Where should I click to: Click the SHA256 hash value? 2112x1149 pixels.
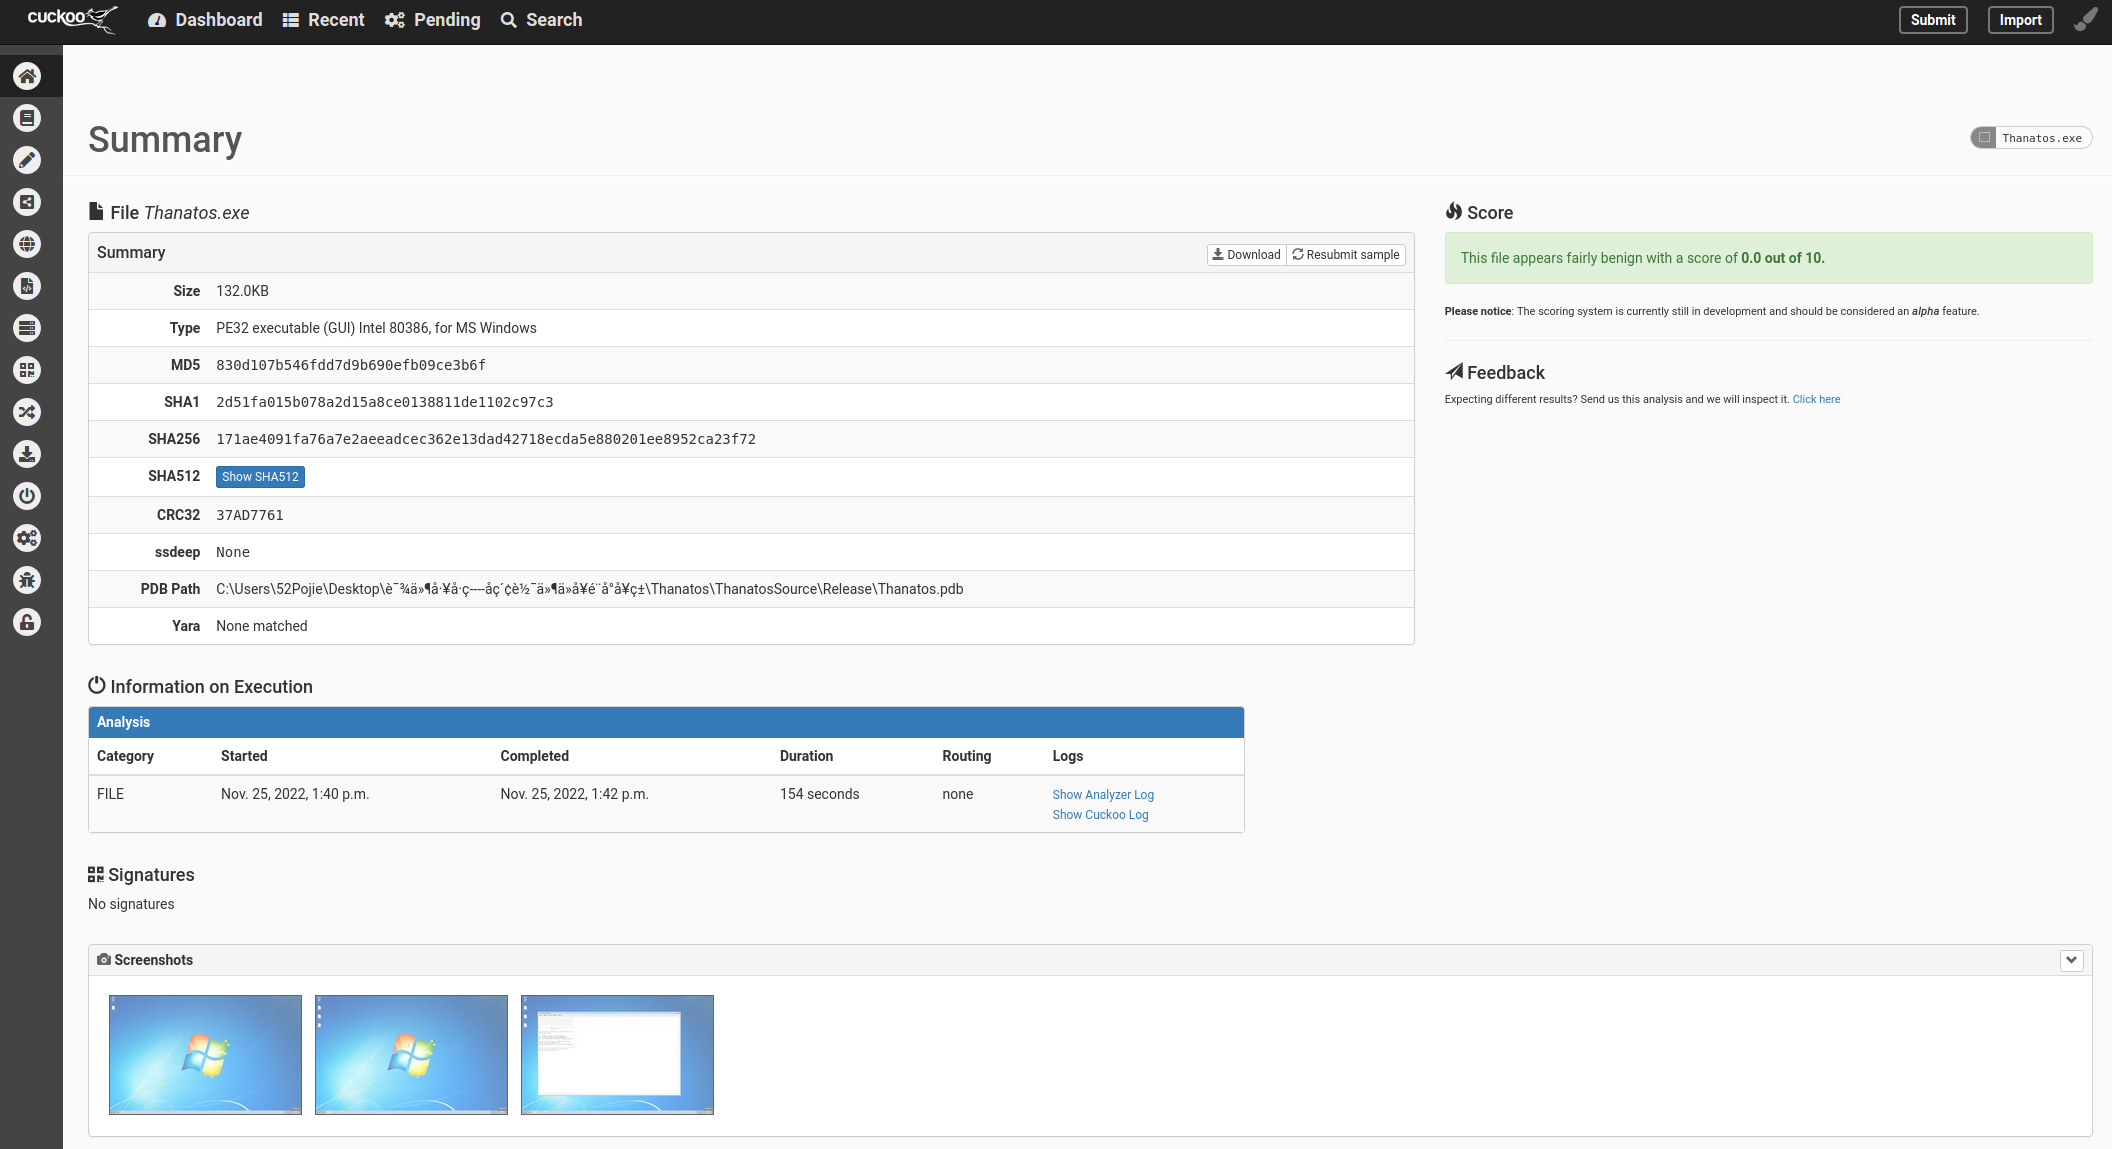tap(486, 439)
